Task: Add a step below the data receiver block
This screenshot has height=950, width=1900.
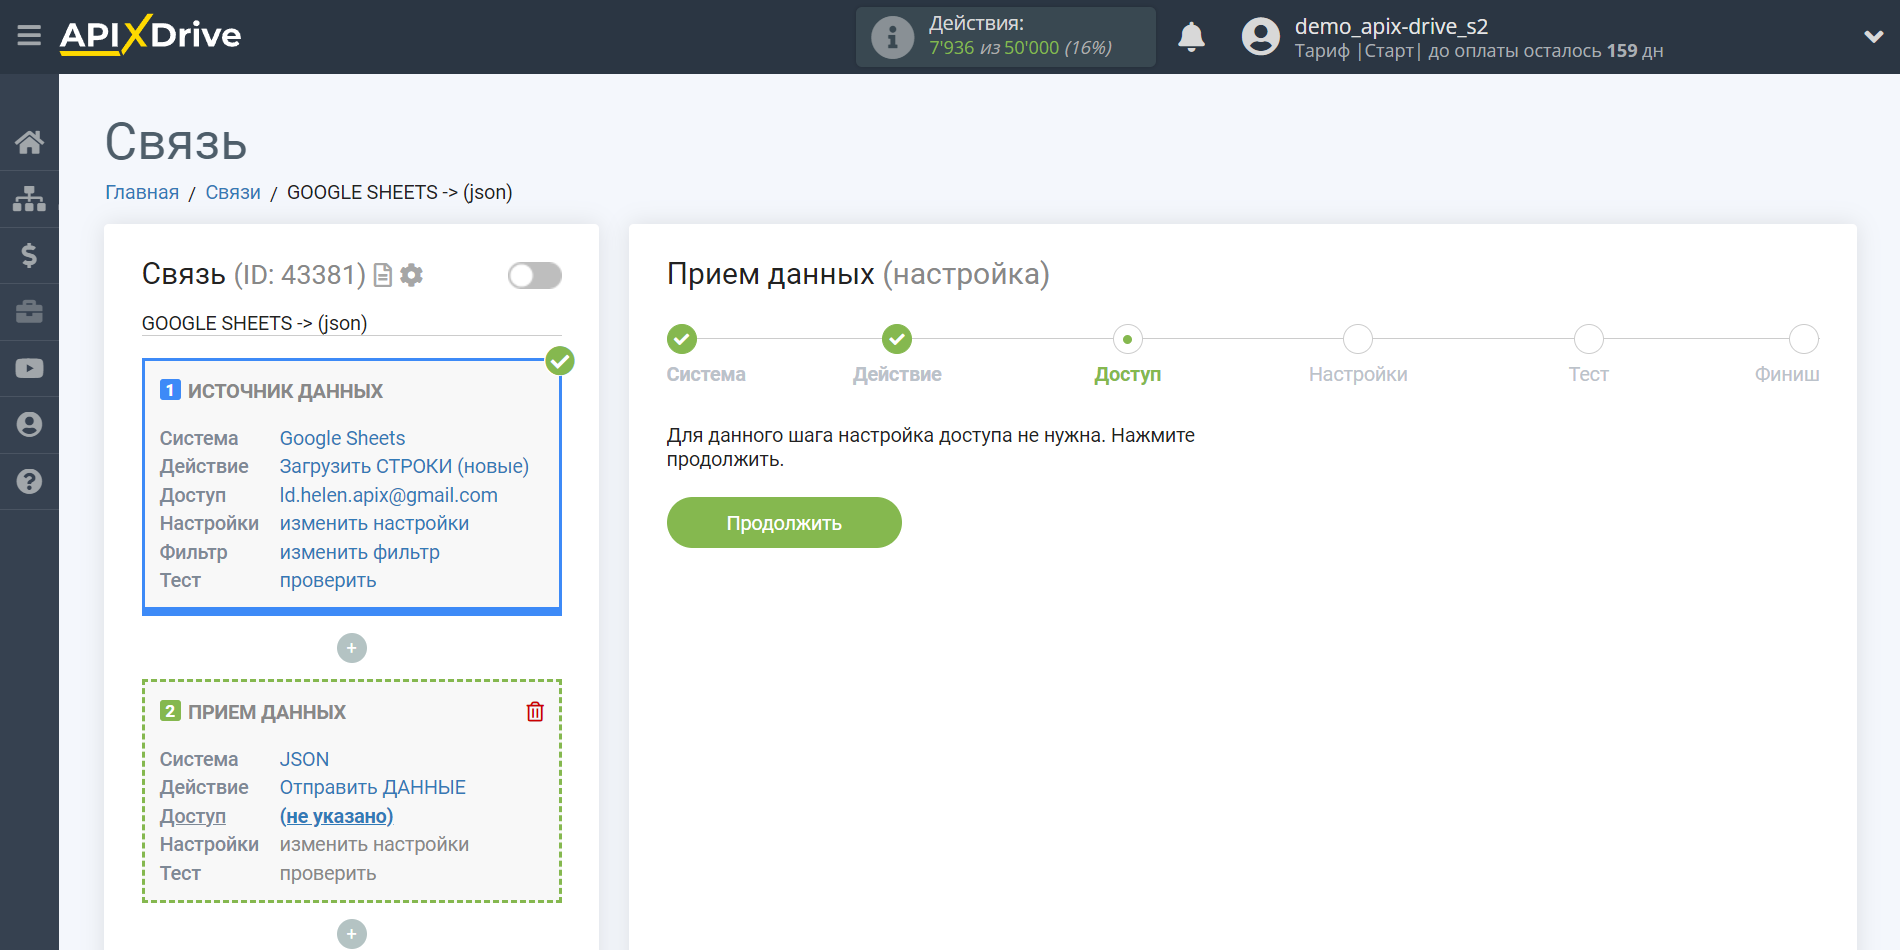Action: 352,934
